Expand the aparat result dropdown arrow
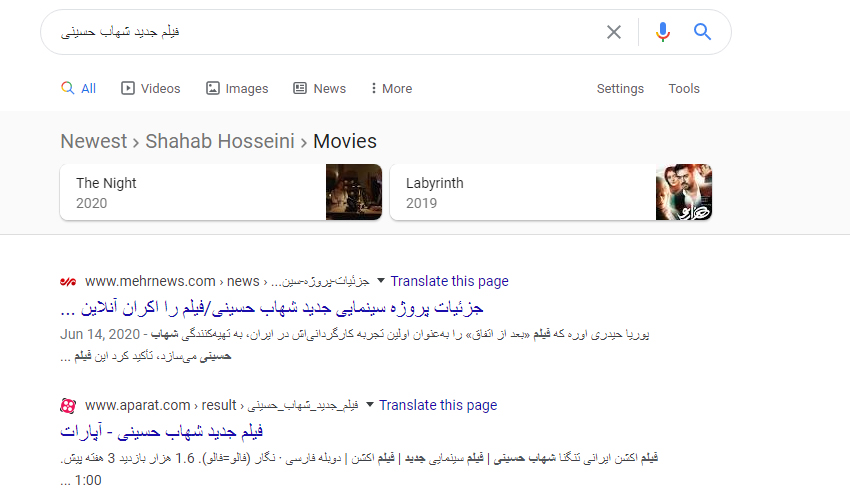The height and width of the screenshot is (500, 850). pos(370,405)
